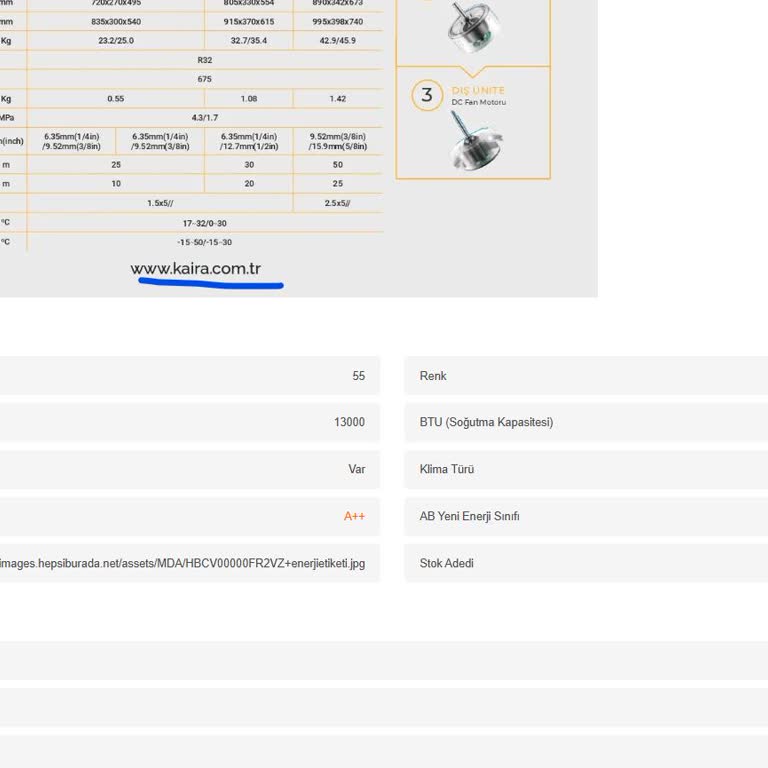Select the 'BTU (Soğutma Kapasitesi)' label

click(486, 422)
